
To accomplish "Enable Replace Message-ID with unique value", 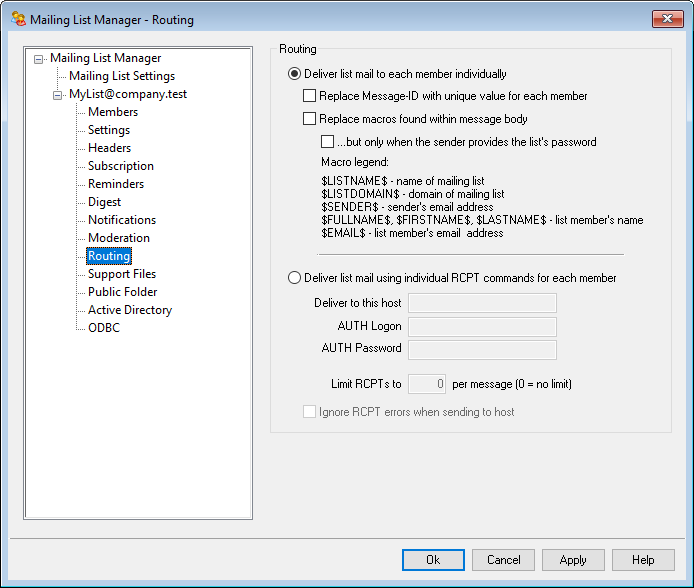I will 310,97.
